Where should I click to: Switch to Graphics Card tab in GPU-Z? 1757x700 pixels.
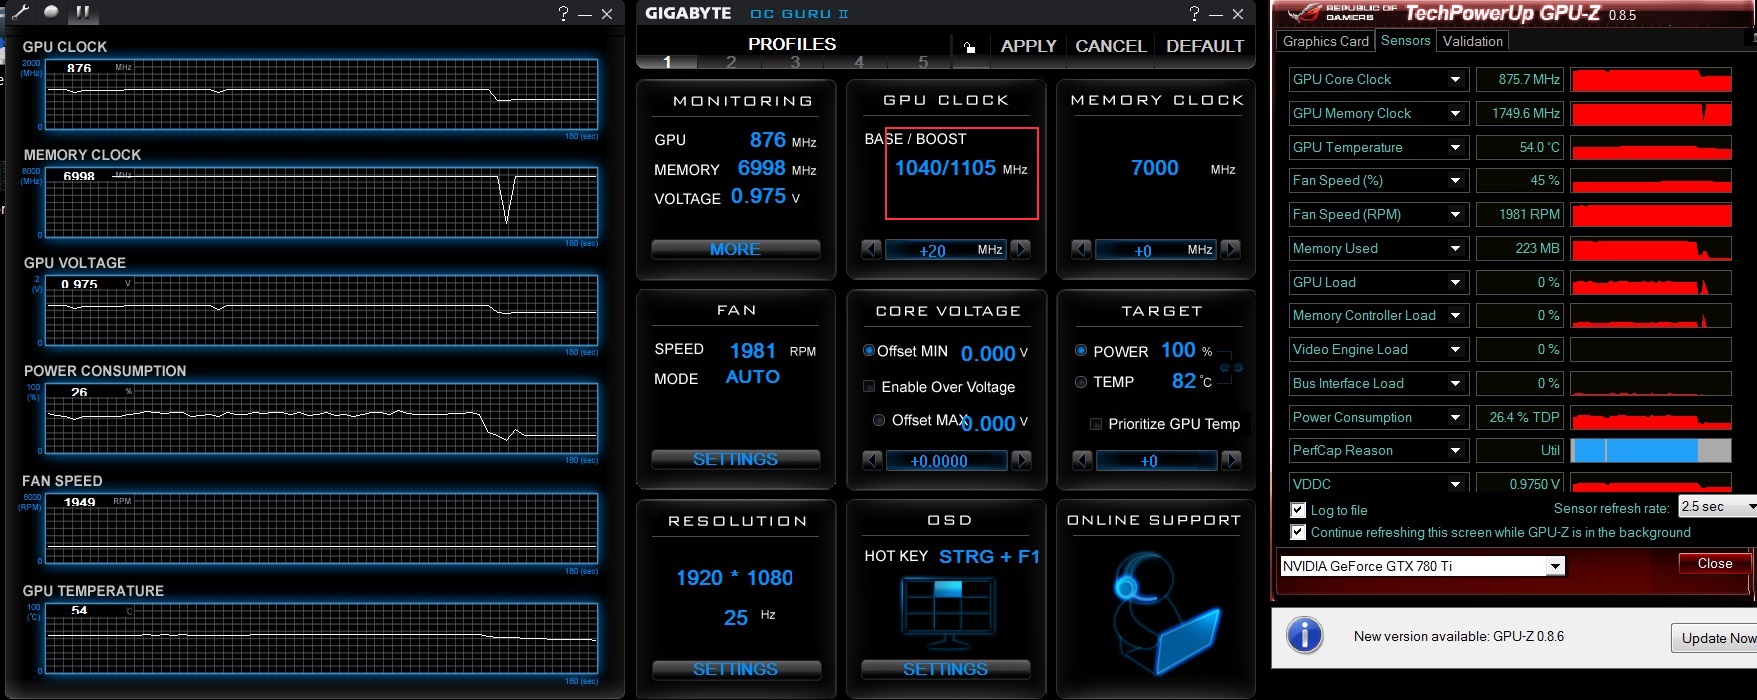tap(1325, 41)
